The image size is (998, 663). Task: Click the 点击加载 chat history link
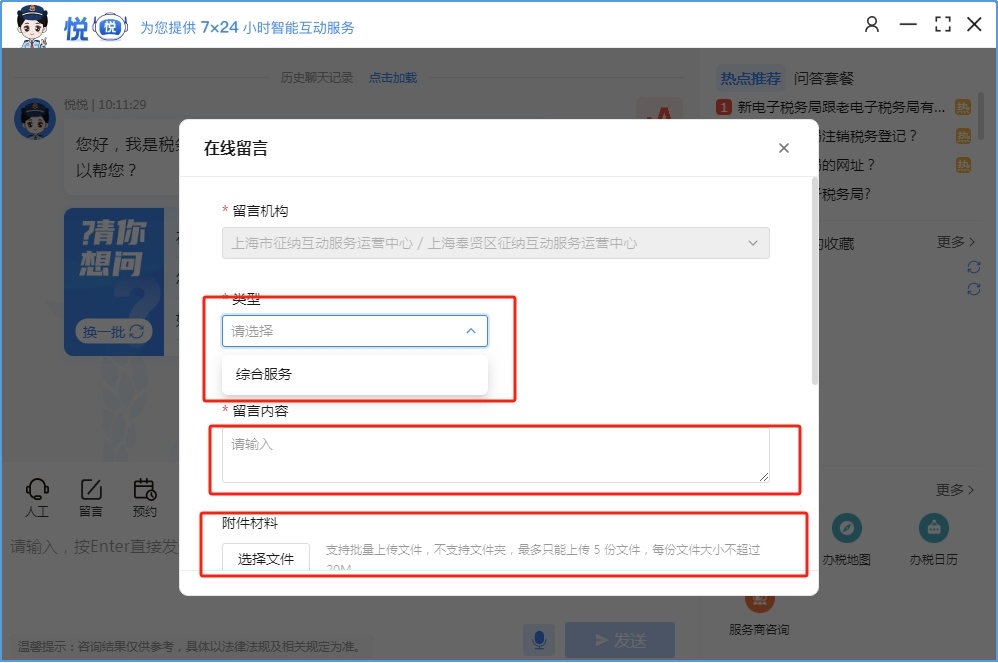click(392, 77)
